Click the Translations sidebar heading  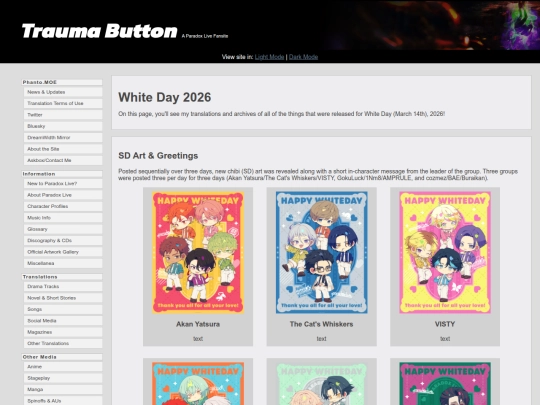point(62,277)
